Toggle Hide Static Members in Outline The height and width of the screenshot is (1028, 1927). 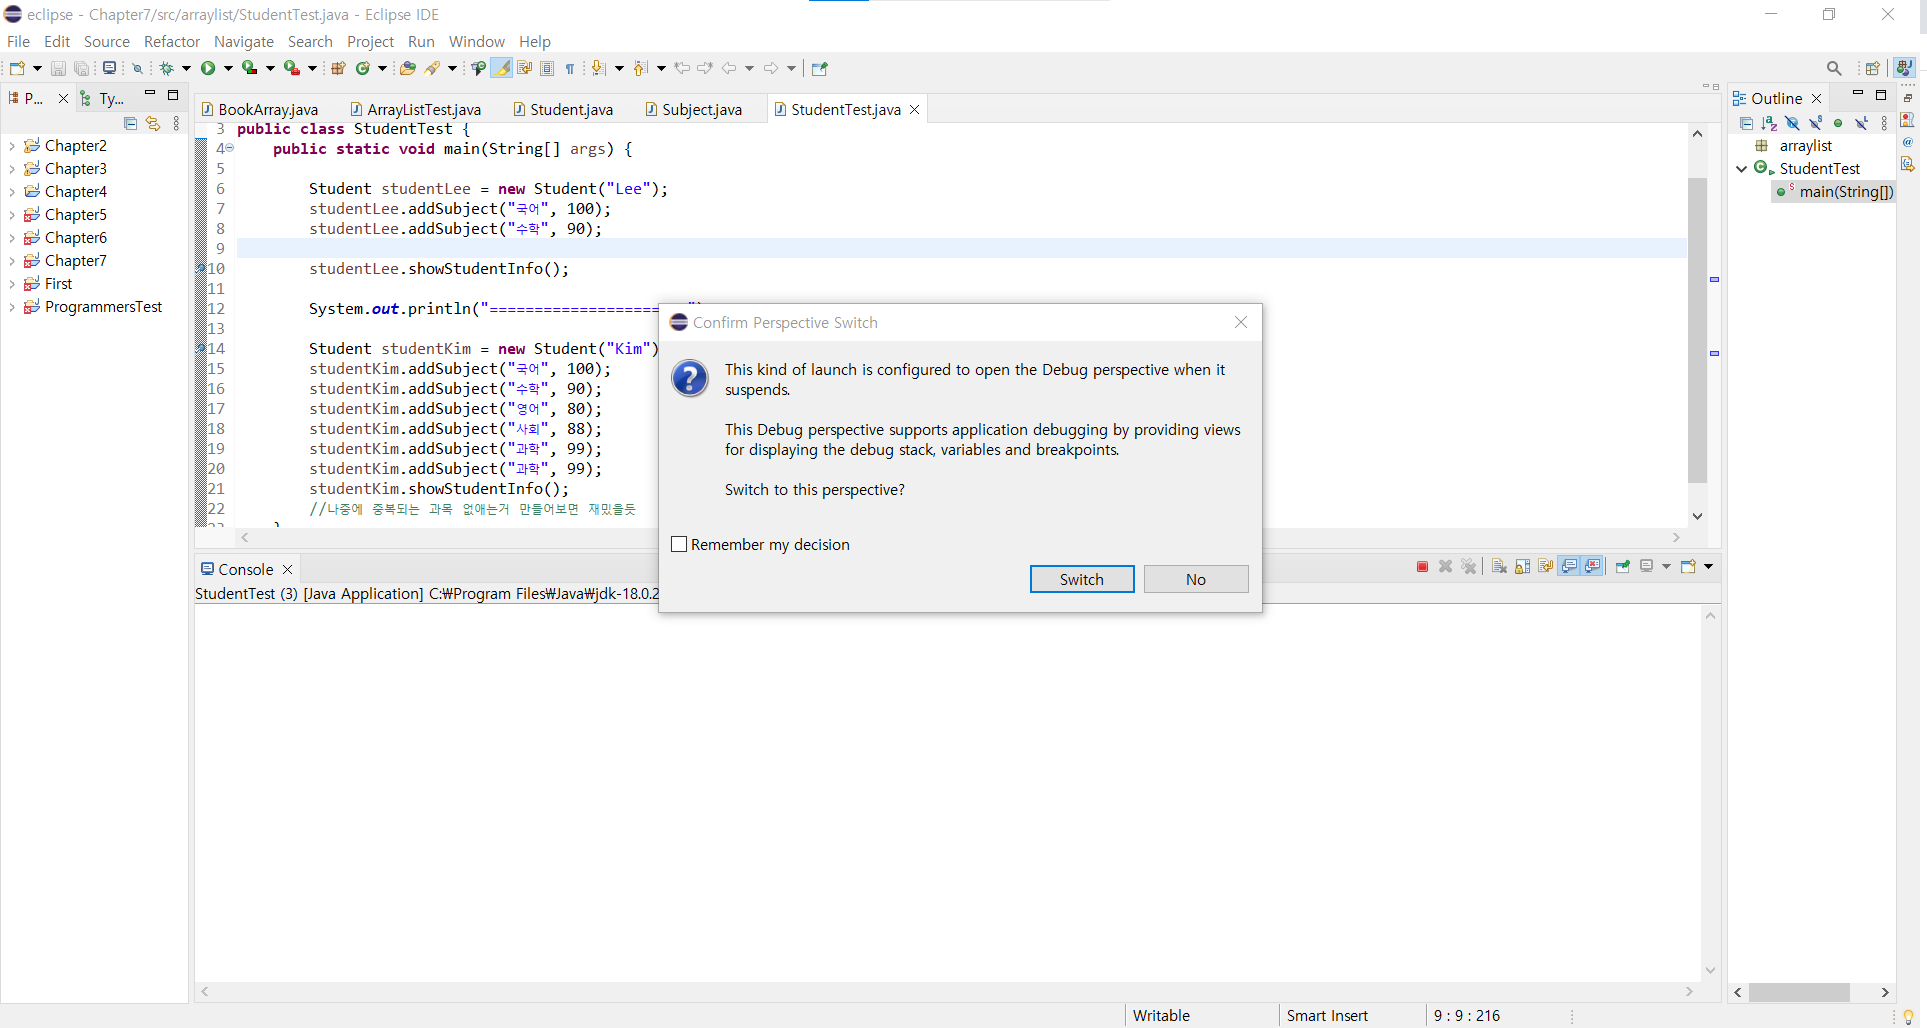(1815, 123)
